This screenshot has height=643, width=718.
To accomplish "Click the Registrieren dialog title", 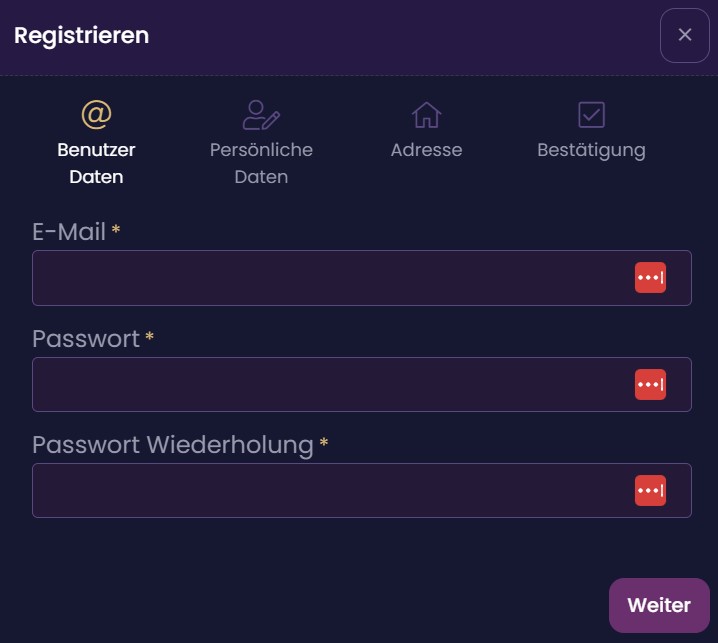I will point(82,36).
